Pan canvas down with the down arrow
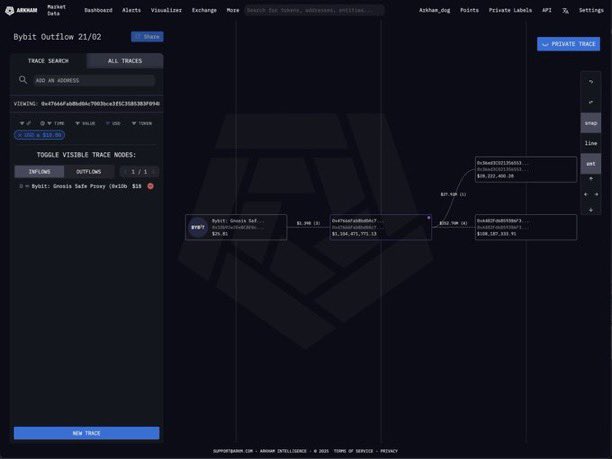 tap(590, 209)
